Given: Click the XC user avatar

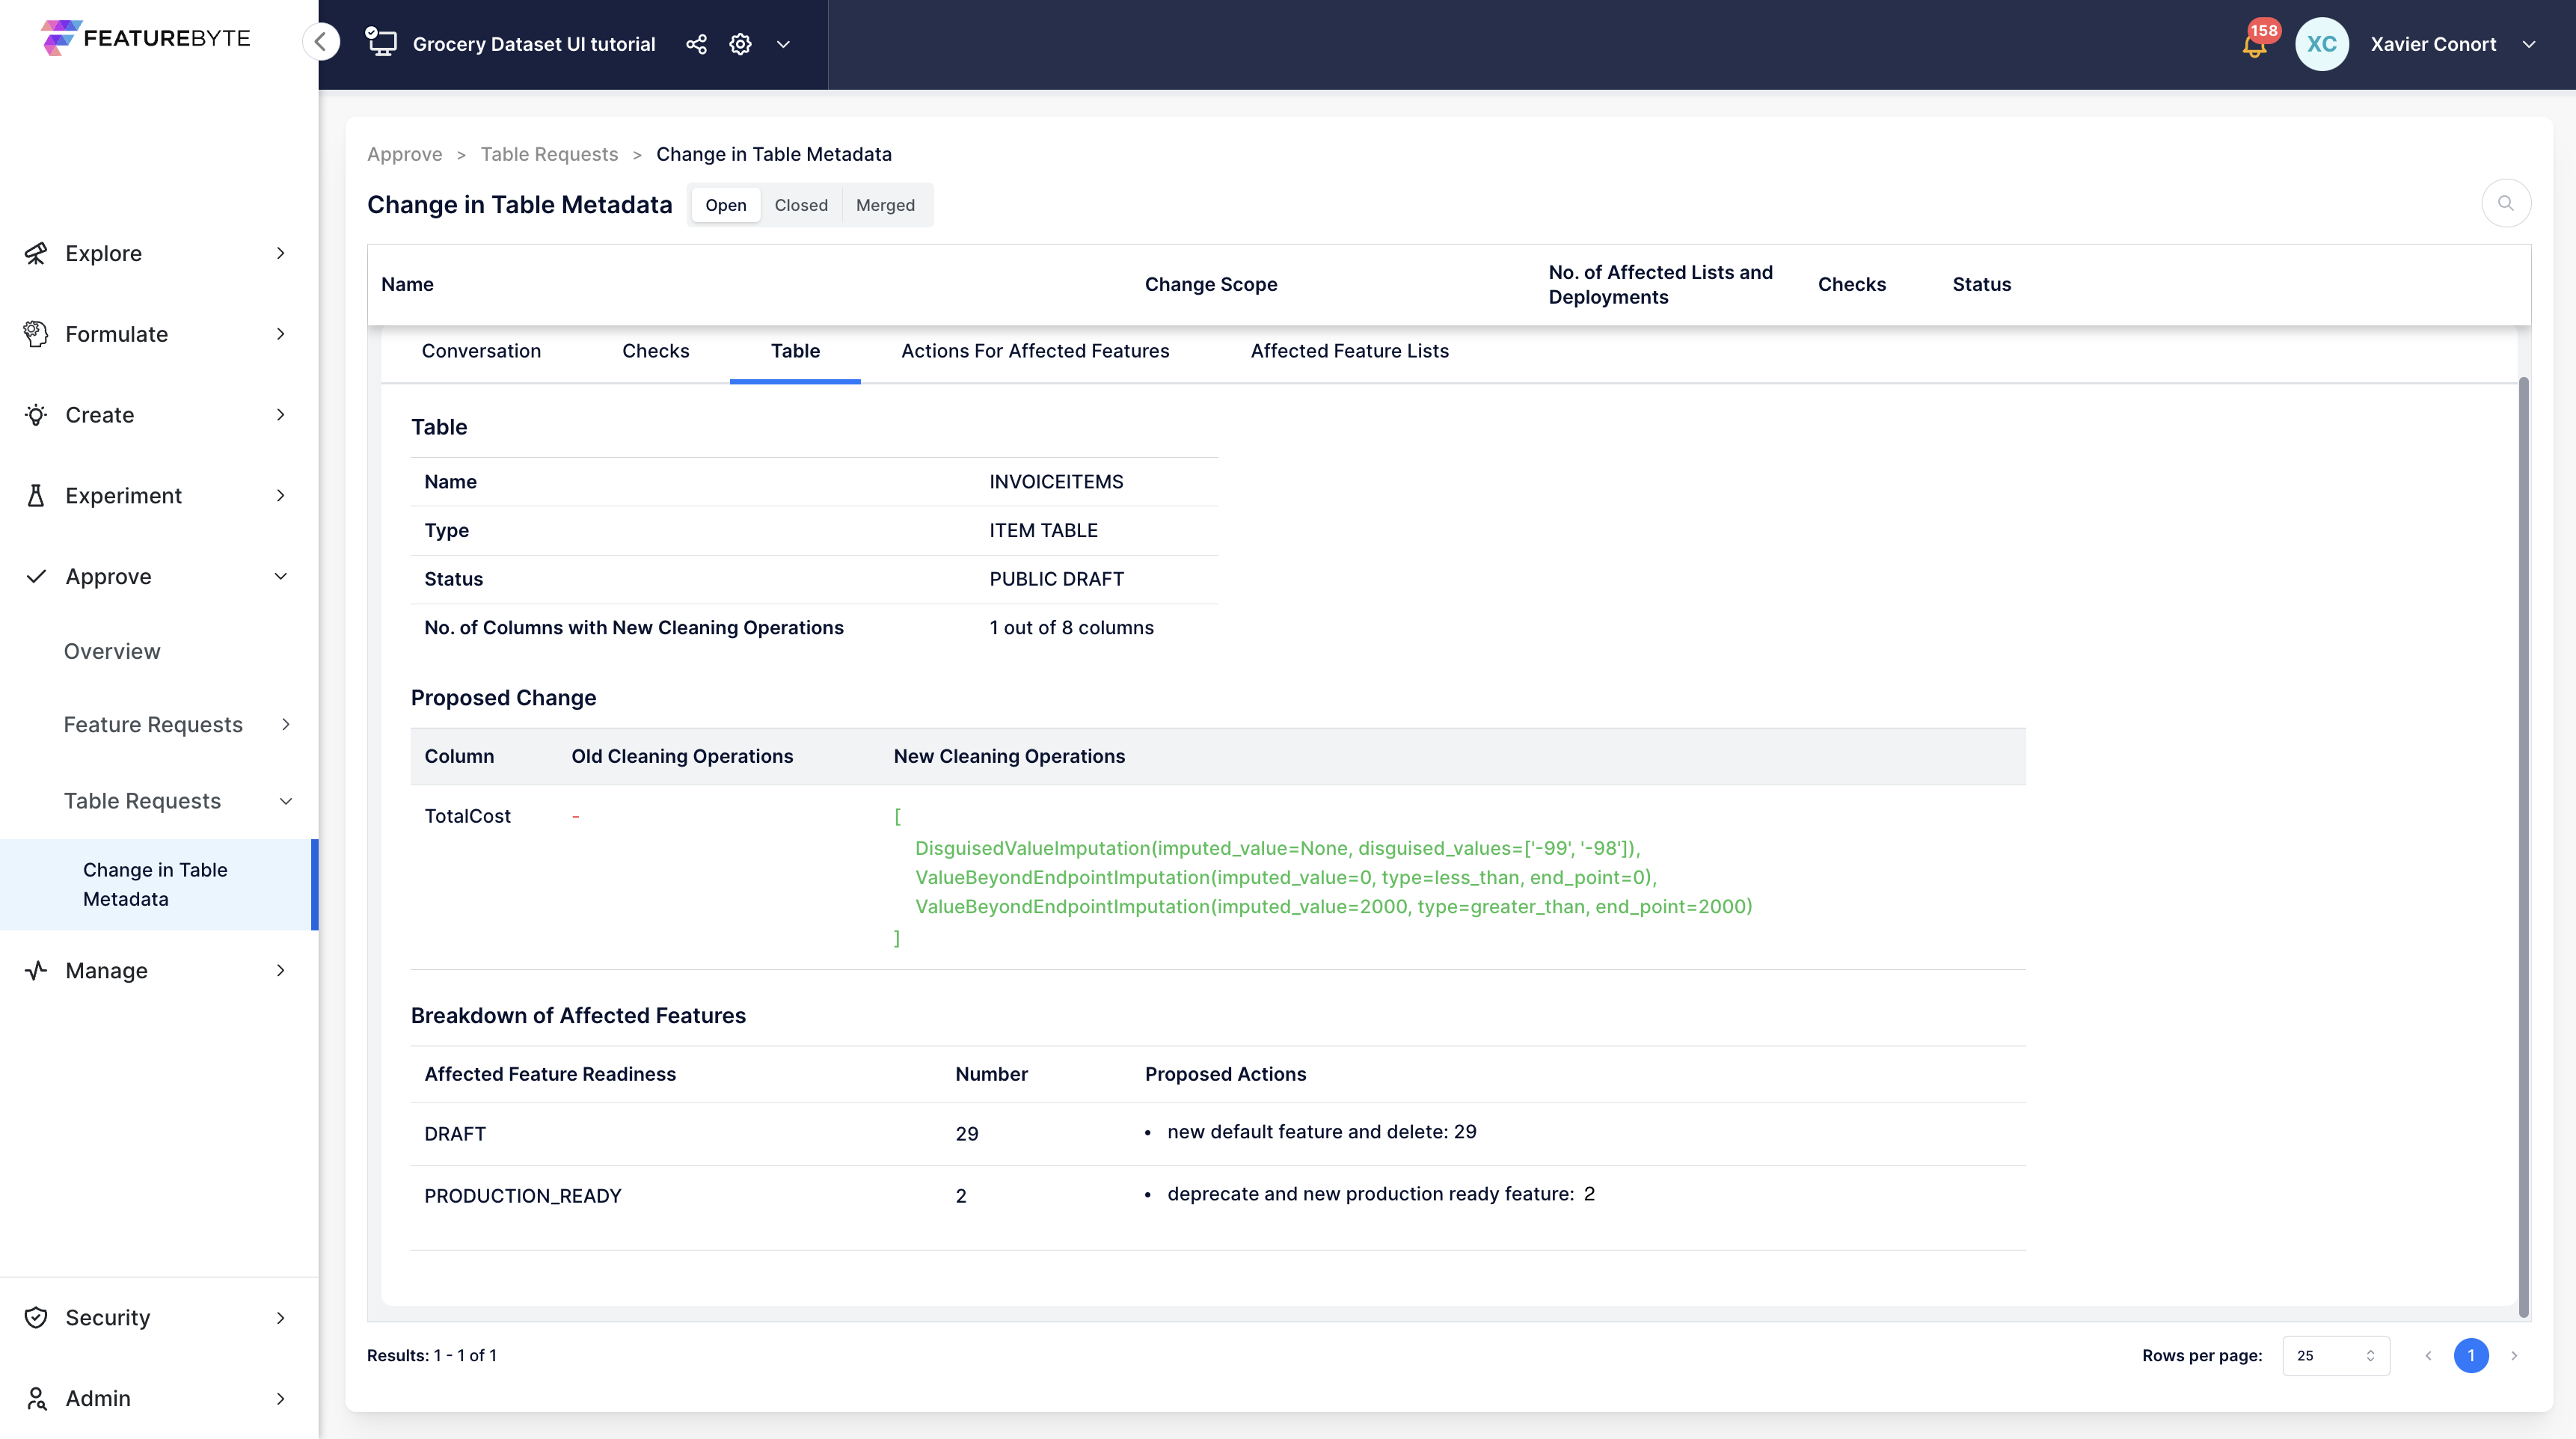Looking at the screenshot, I should [x=2321, y=44].
